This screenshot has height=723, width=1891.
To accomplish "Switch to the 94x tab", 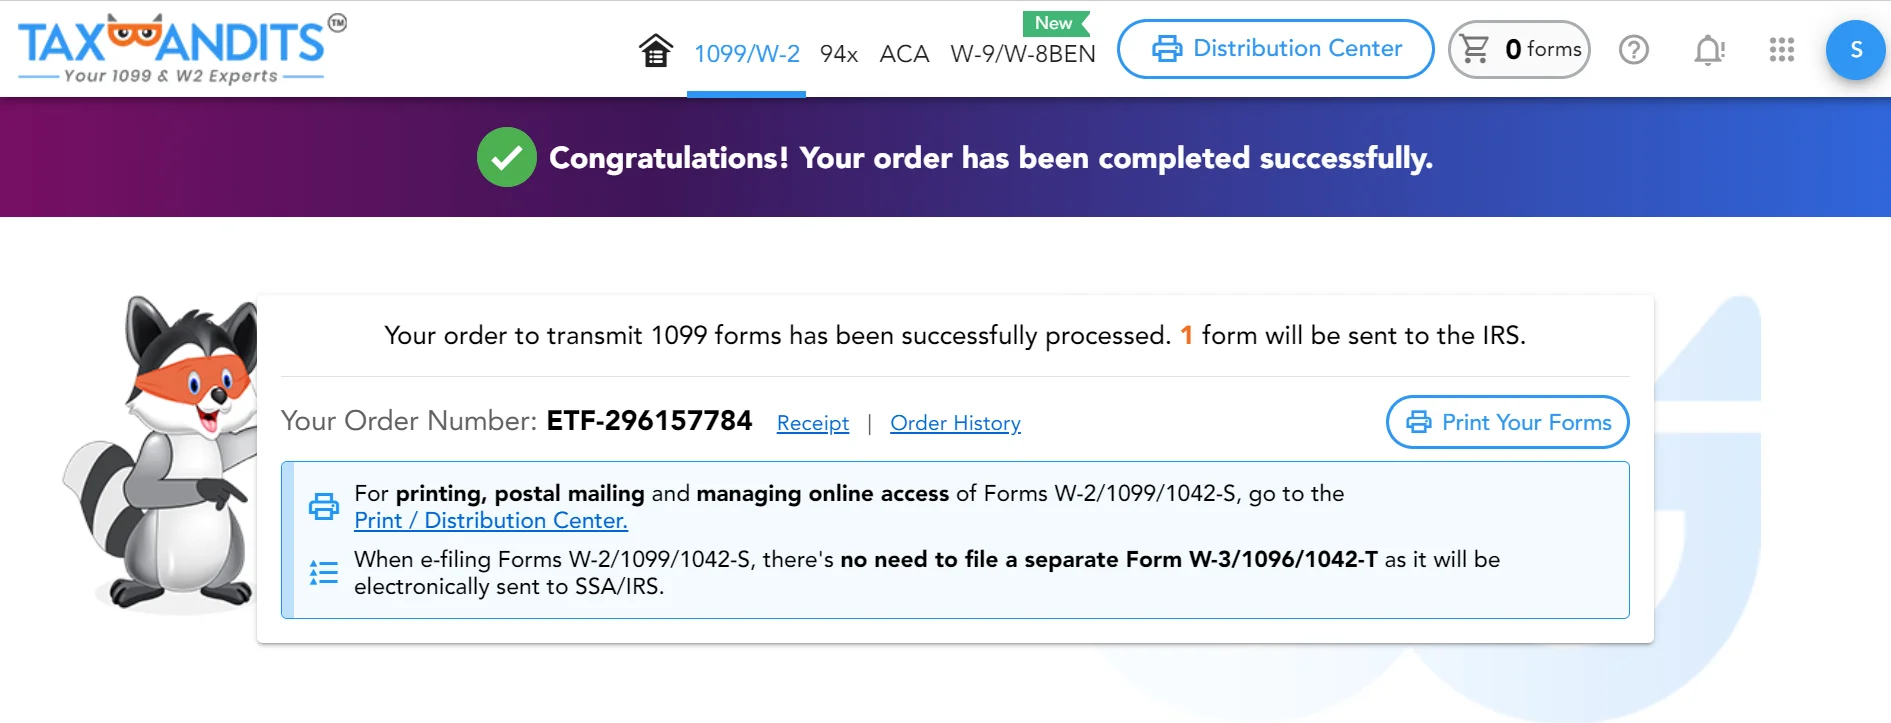I will click(838, 54).
